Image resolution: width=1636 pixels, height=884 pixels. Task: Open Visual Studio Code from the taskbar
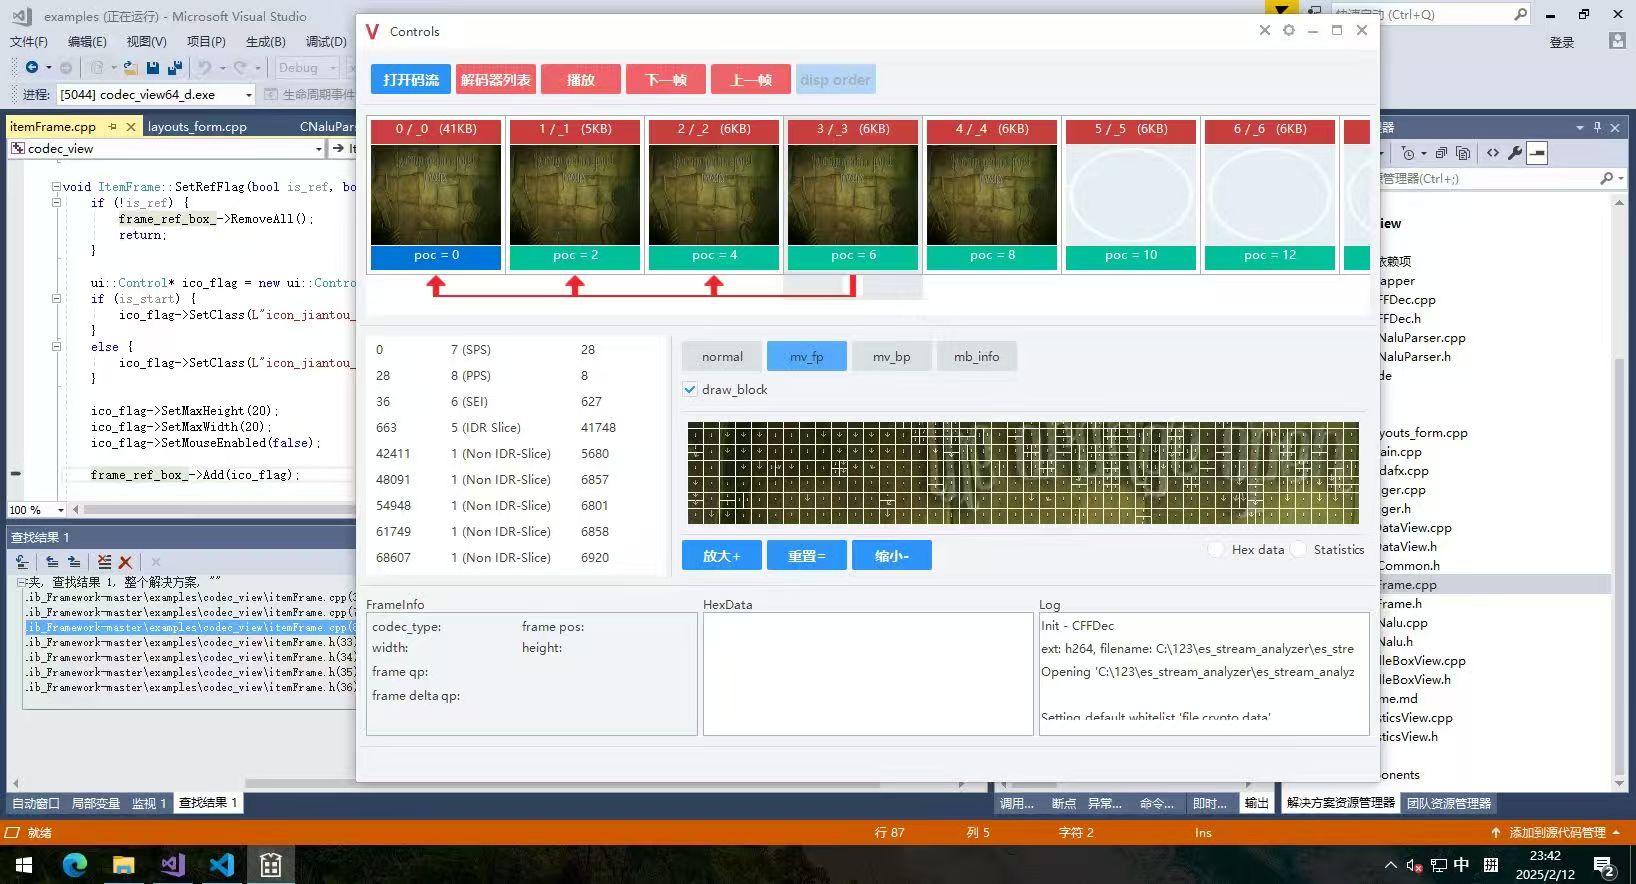tap(222, 864)
